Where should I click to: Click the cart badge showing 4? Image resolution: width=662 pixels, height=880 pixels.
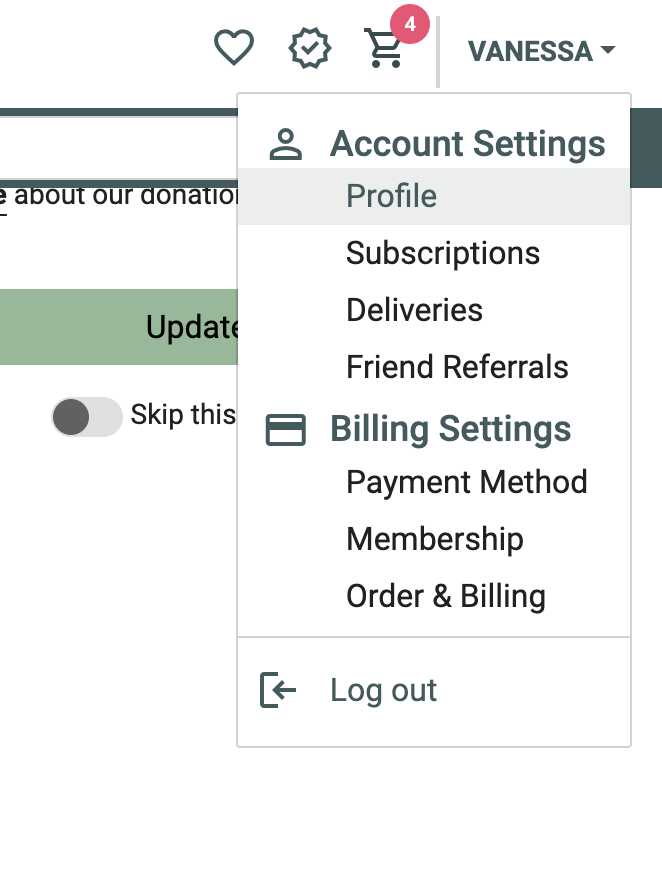[410, 24]
